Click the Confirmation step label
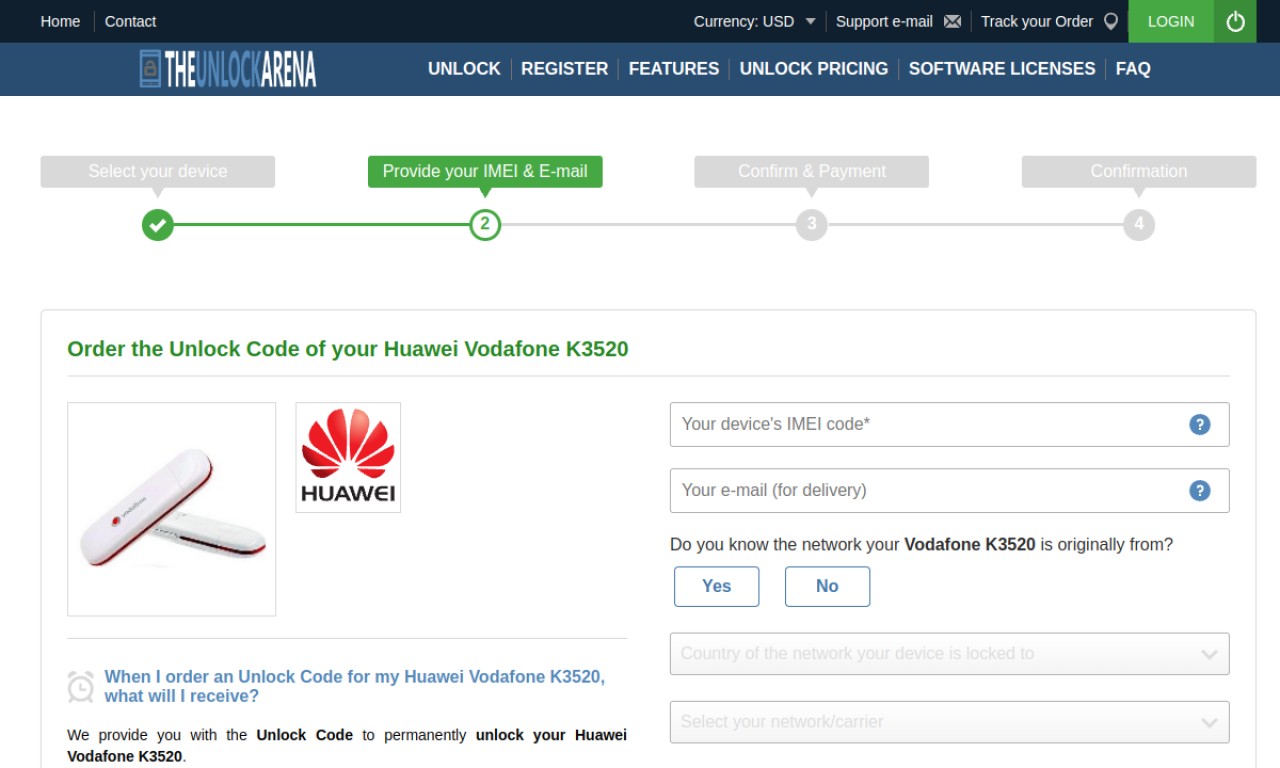This screenshot has width=1280, height=768. pyautogui.click(x=1139, y=171)
